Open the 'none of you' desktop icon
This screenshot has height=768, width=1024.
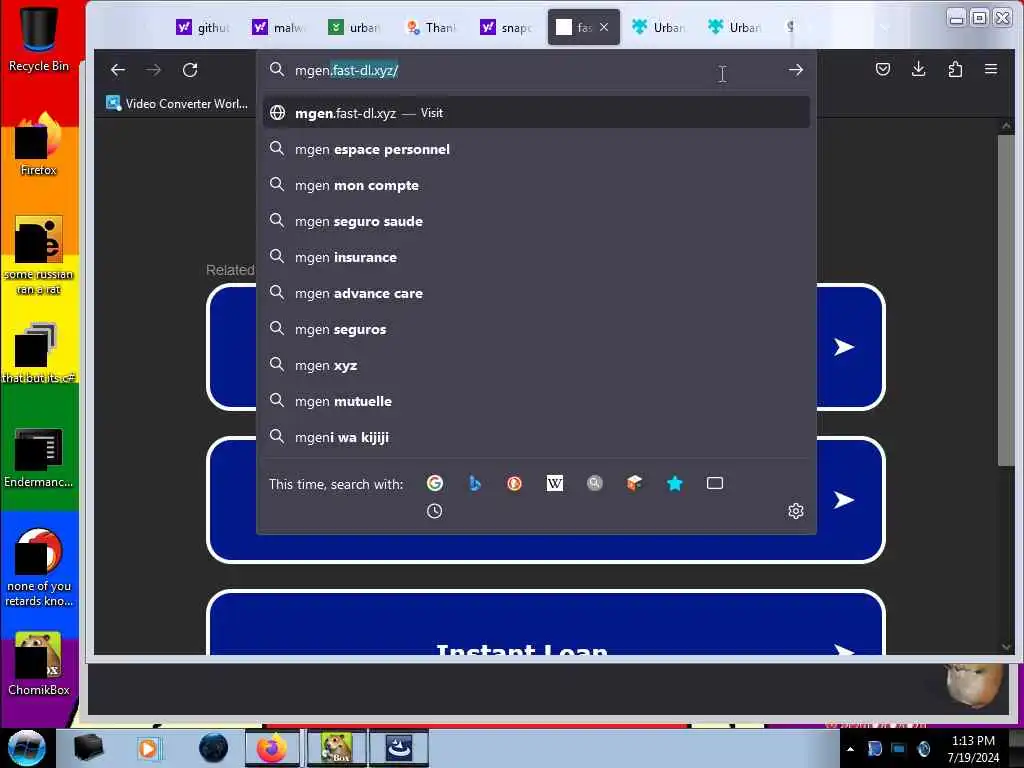pyautogui.click(x=39, y=567)
